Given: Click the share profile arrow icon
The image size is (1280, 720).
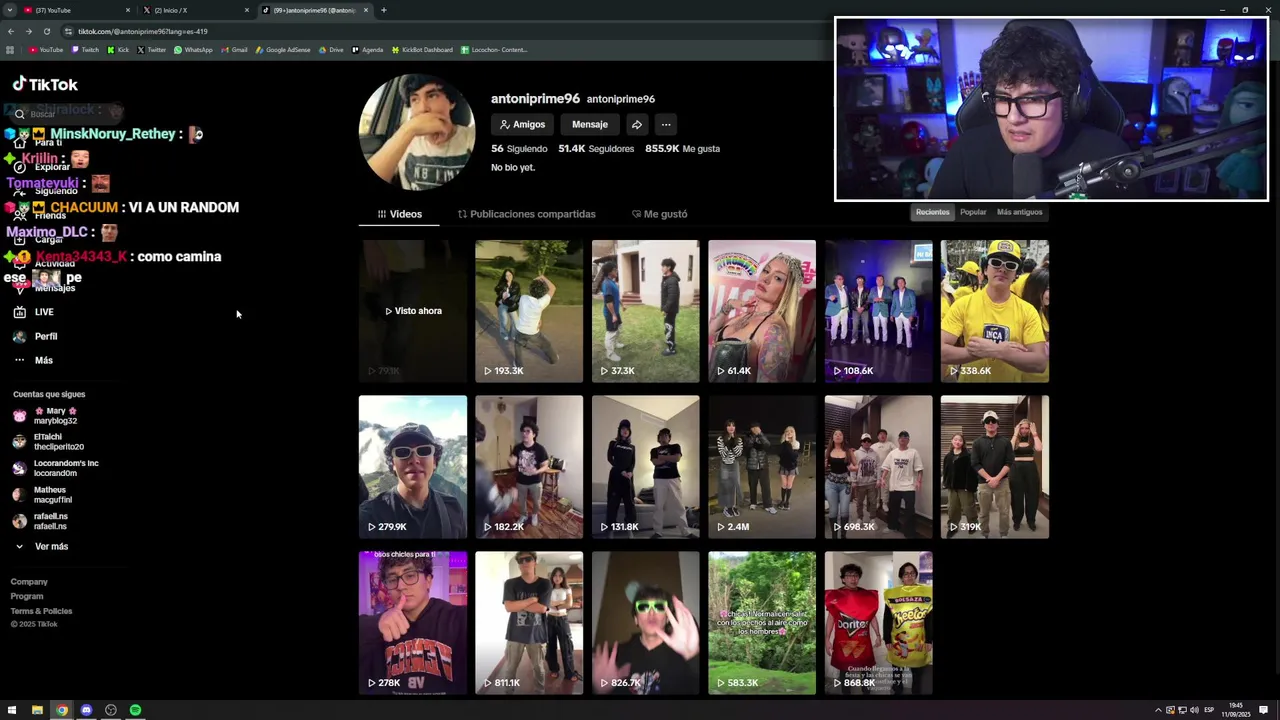Looking at the screenshot, I should [637, 125].
